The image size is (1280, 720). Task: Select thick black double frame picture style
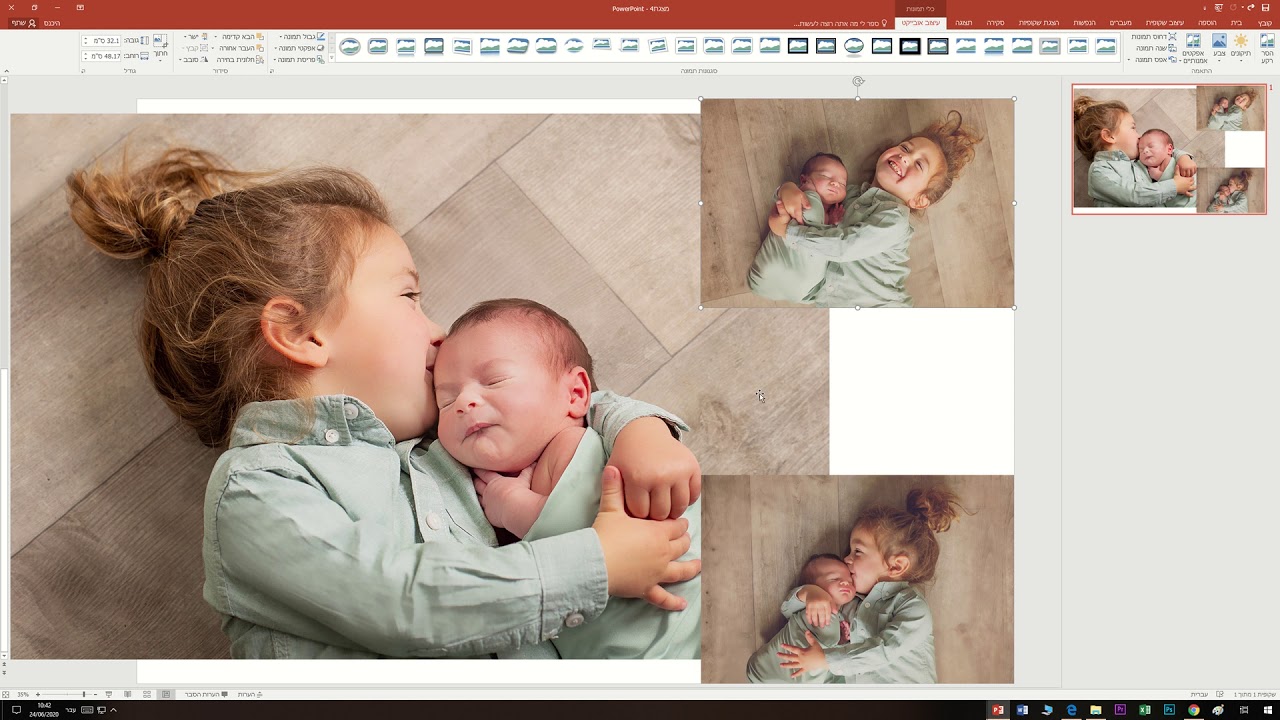point(909,46)
